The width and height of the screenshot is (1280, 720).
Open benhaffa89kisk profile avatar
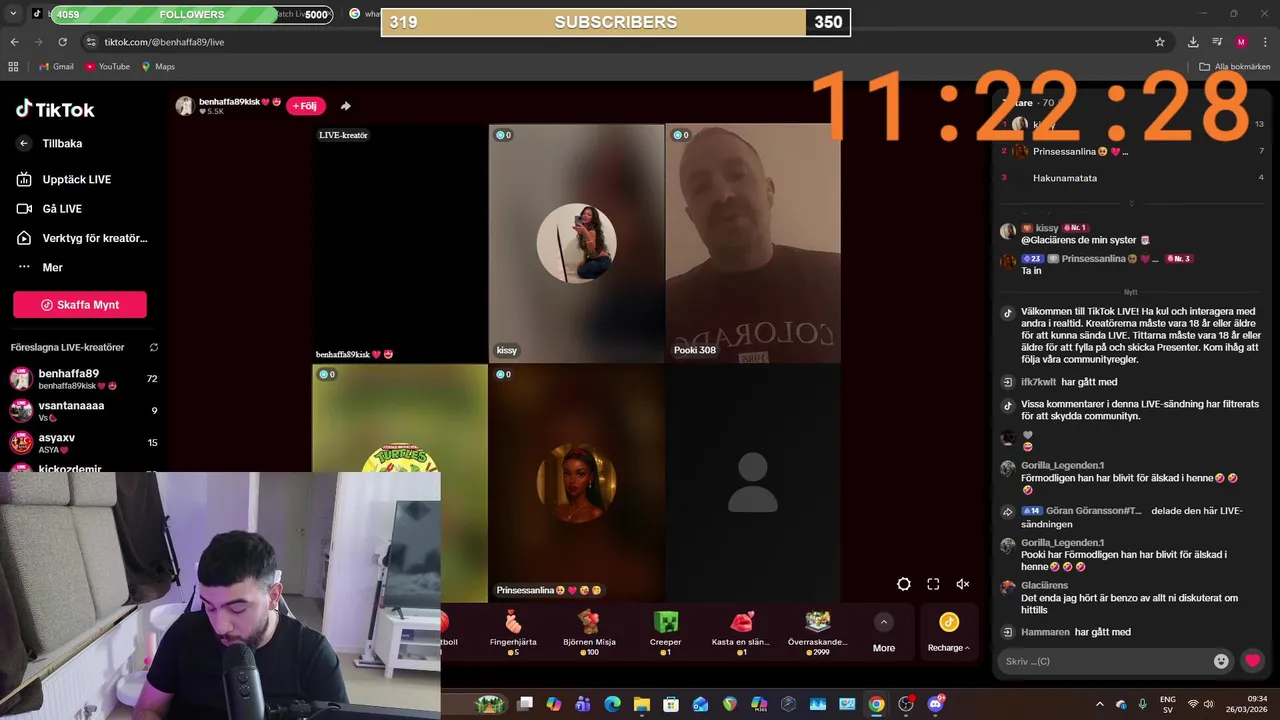[x=185, y=106]
